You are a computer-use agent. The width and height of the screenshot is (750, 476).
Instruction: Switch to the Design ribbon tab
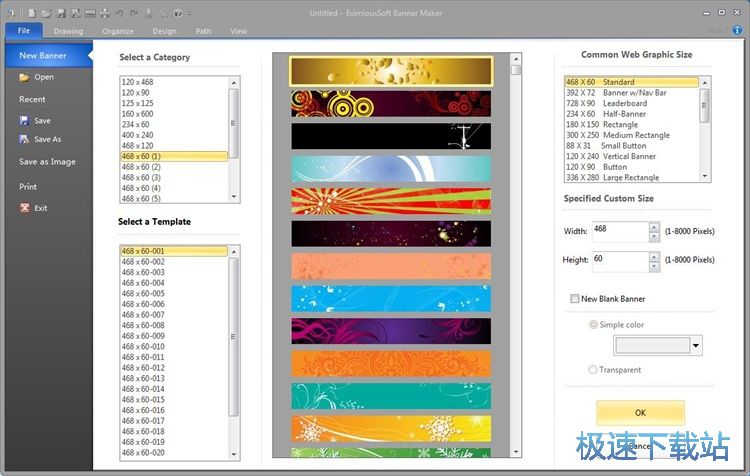click(165, 31)
